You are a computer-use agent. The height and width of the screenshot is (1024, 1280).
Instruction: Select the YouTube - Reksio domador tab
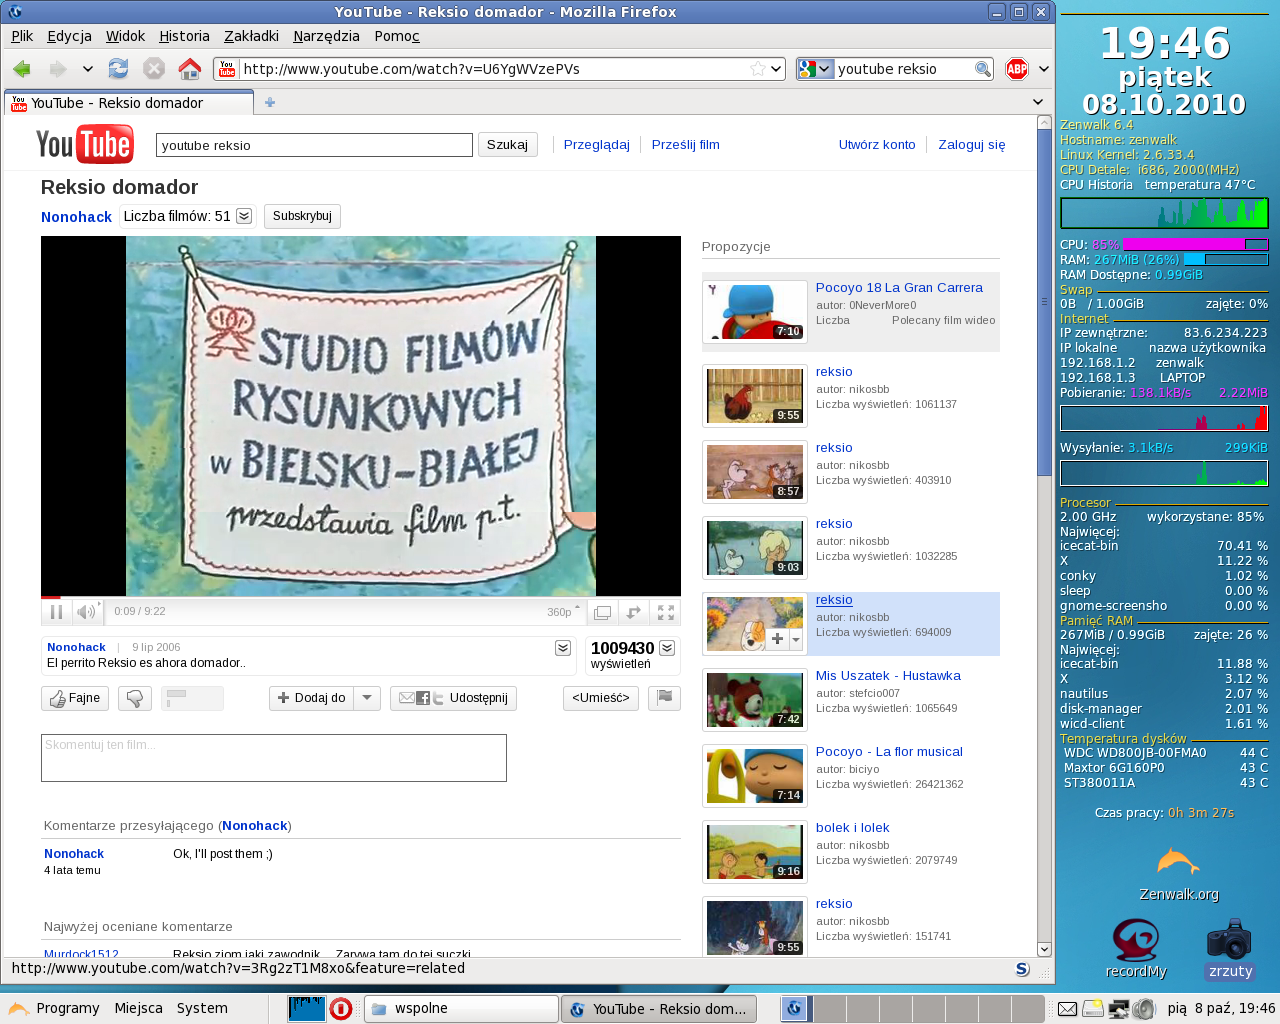pos(129,103)
